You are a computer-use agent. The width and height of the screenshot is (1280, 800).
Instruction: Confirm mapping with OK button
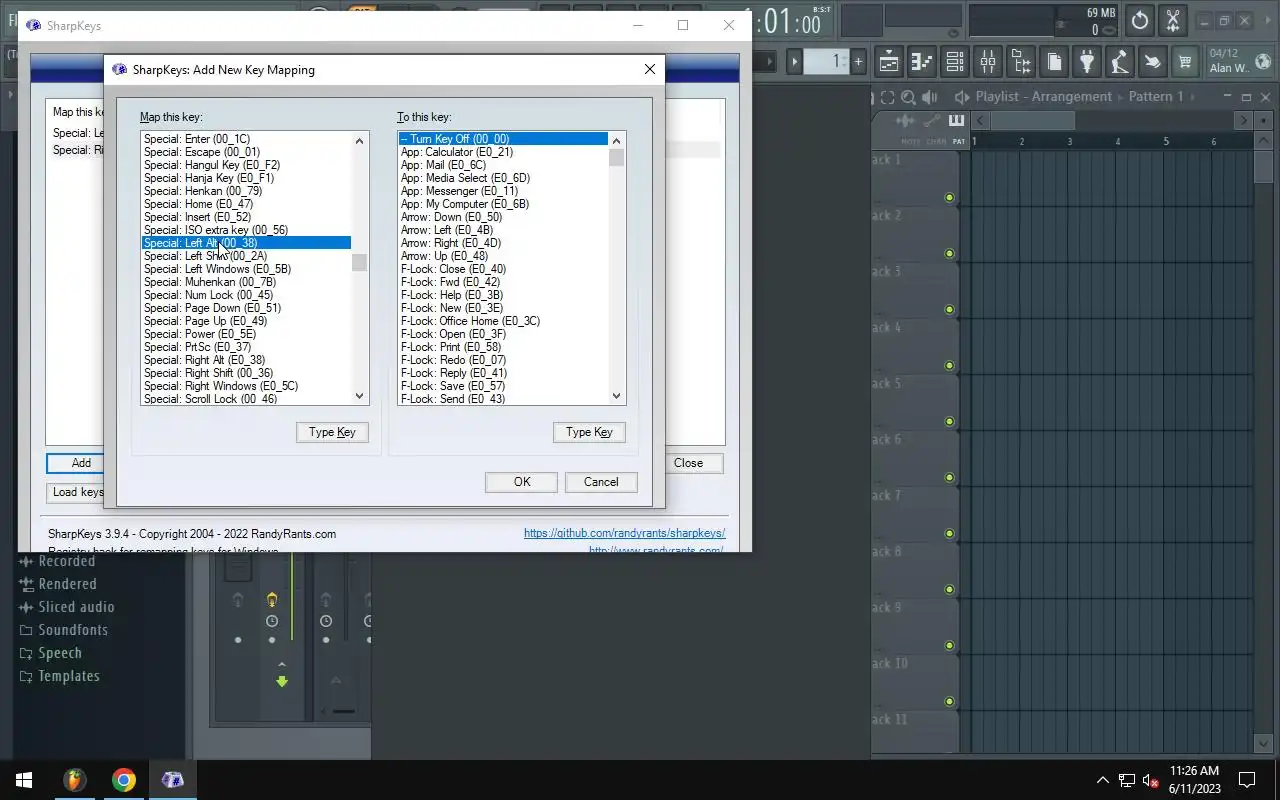[x=521, y=482]
